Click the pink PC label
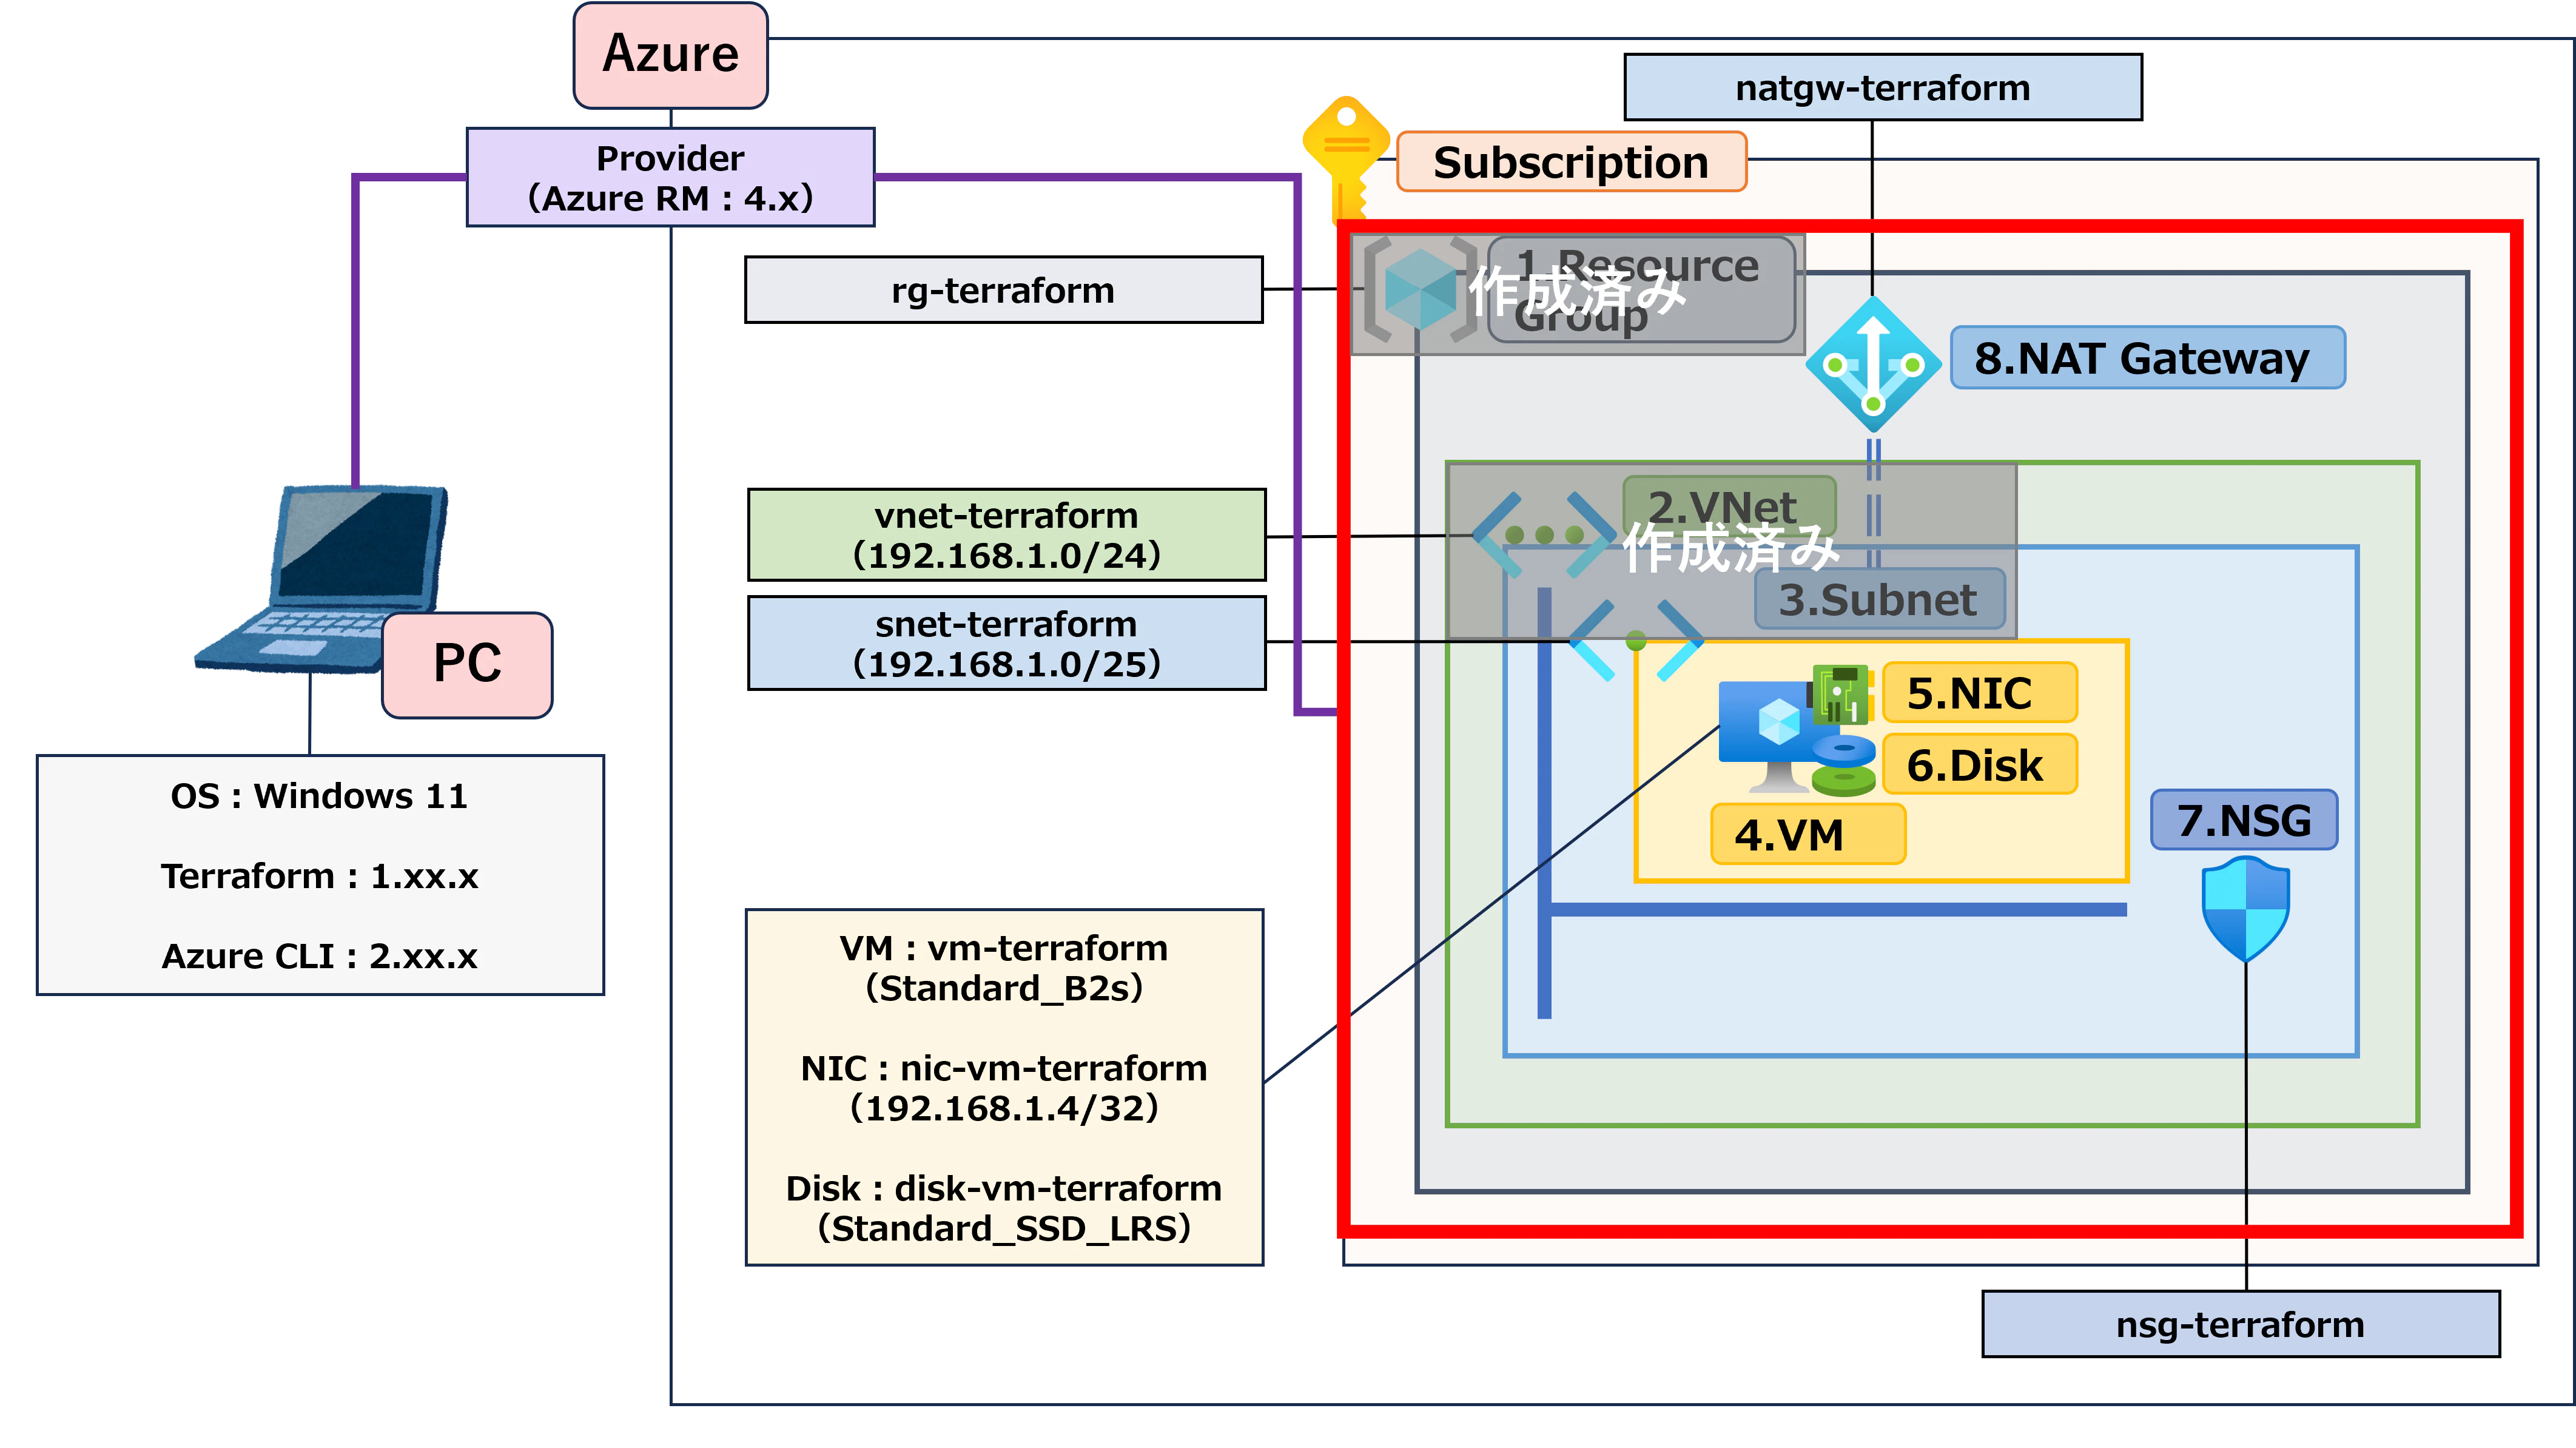This screenshot has height=1448, width=2576. click(x=467, y=665)
